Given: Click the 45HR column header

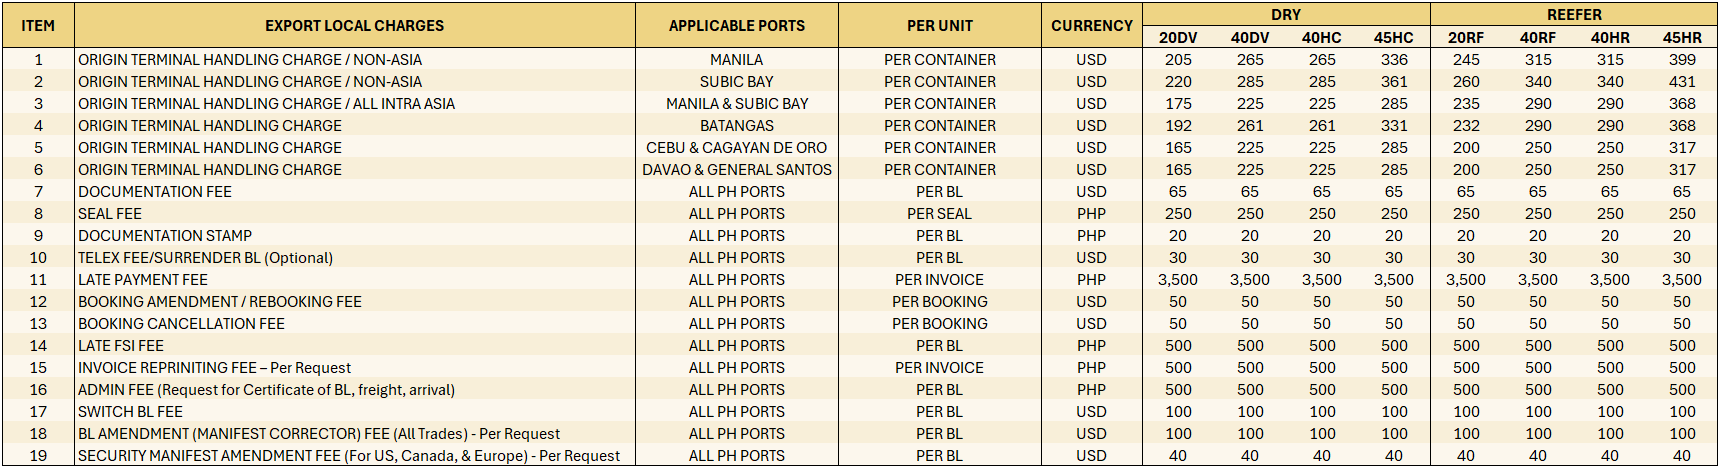Looking at the screenshot, I should tap(1681, 38).
